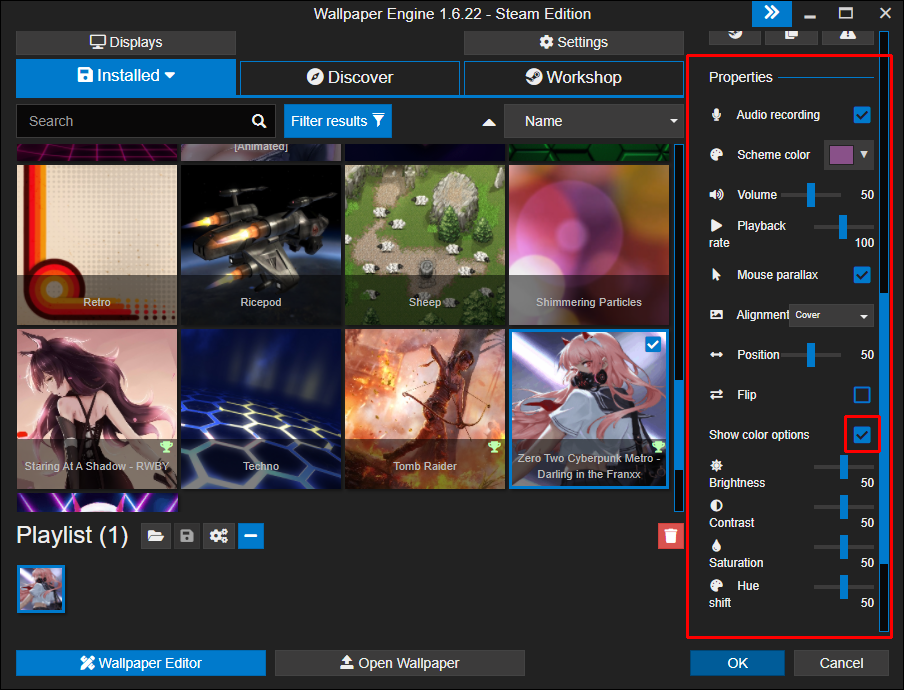Click the Open Wallpaper button
Viewport: 904px width, 690px height.
coord(400,662)
